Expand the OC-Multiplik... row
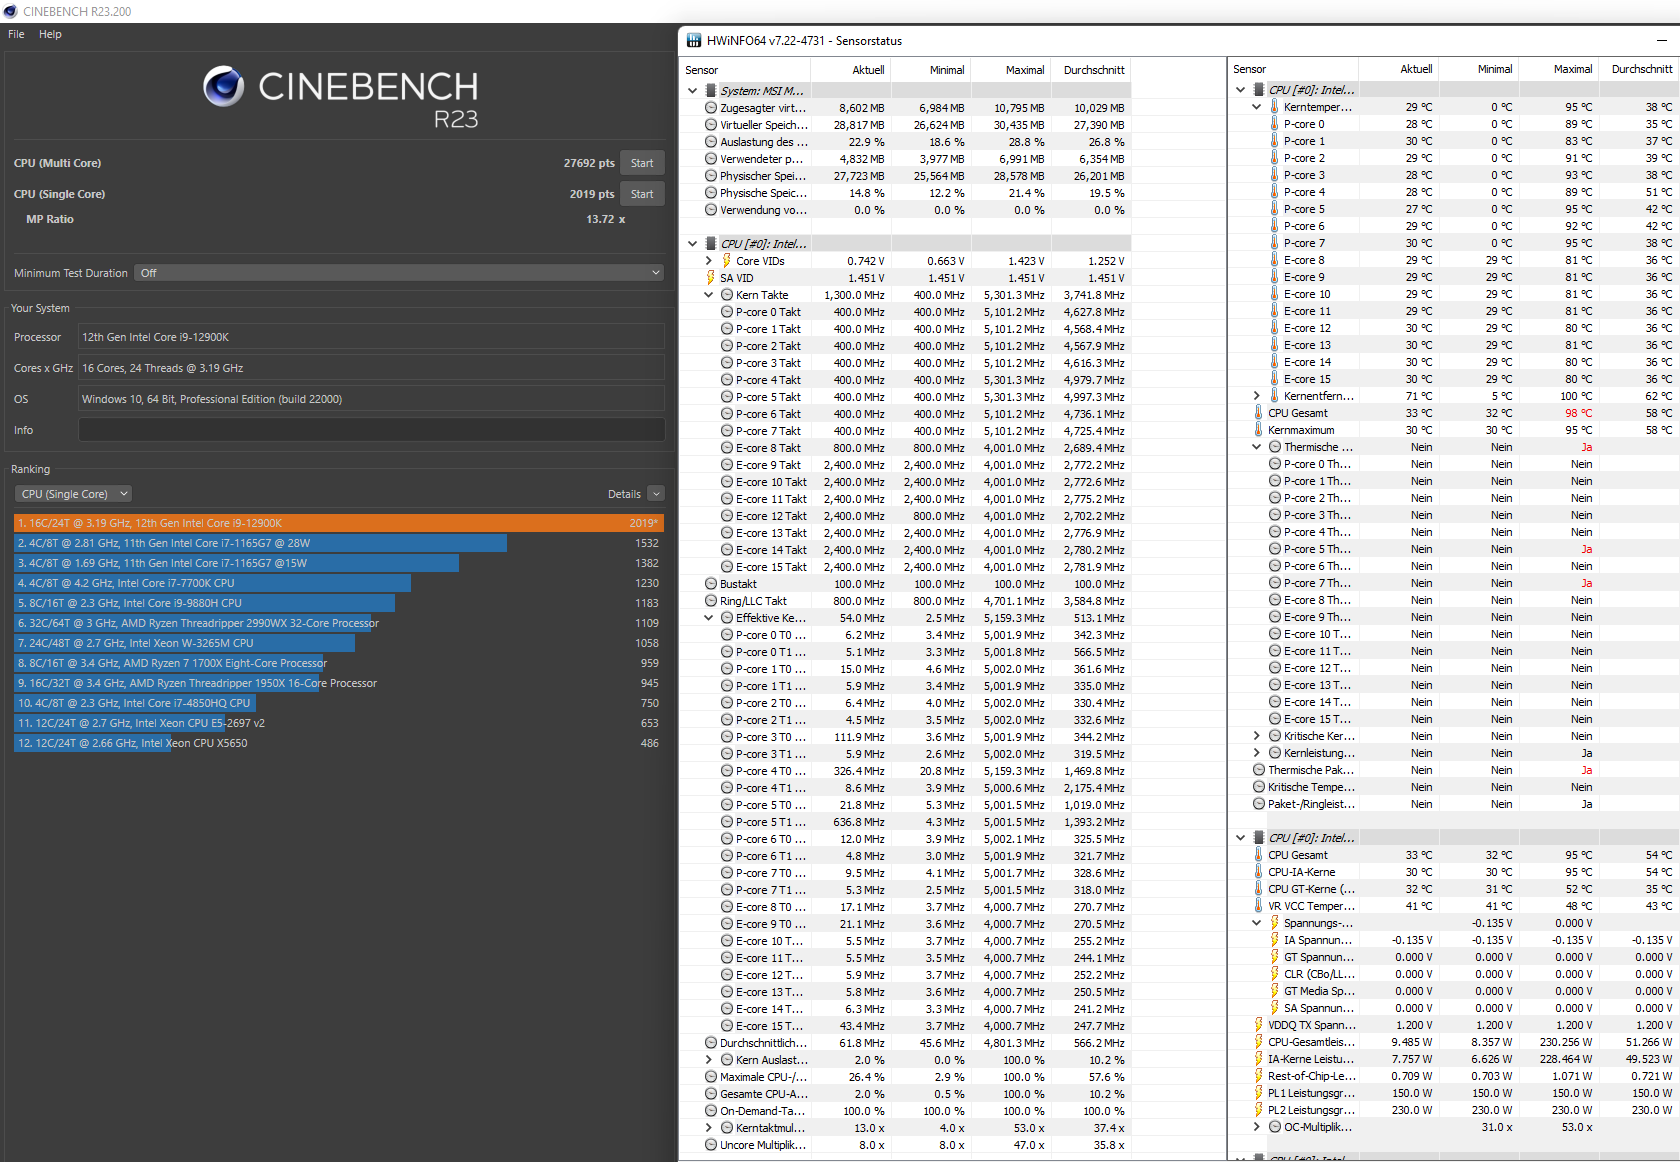The width and height of the screenshot is (1680, 1162). (x=1257, y=1127)
